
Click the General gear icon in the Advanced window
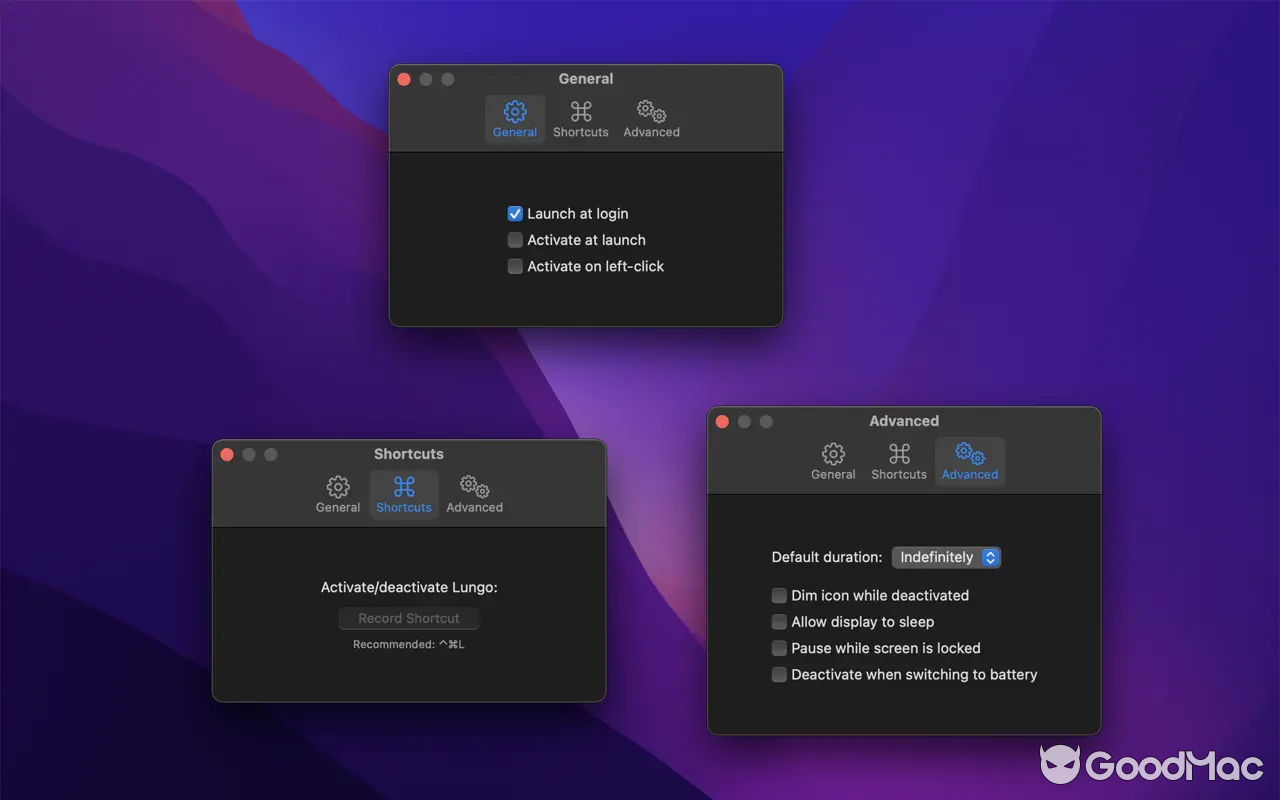833,455
